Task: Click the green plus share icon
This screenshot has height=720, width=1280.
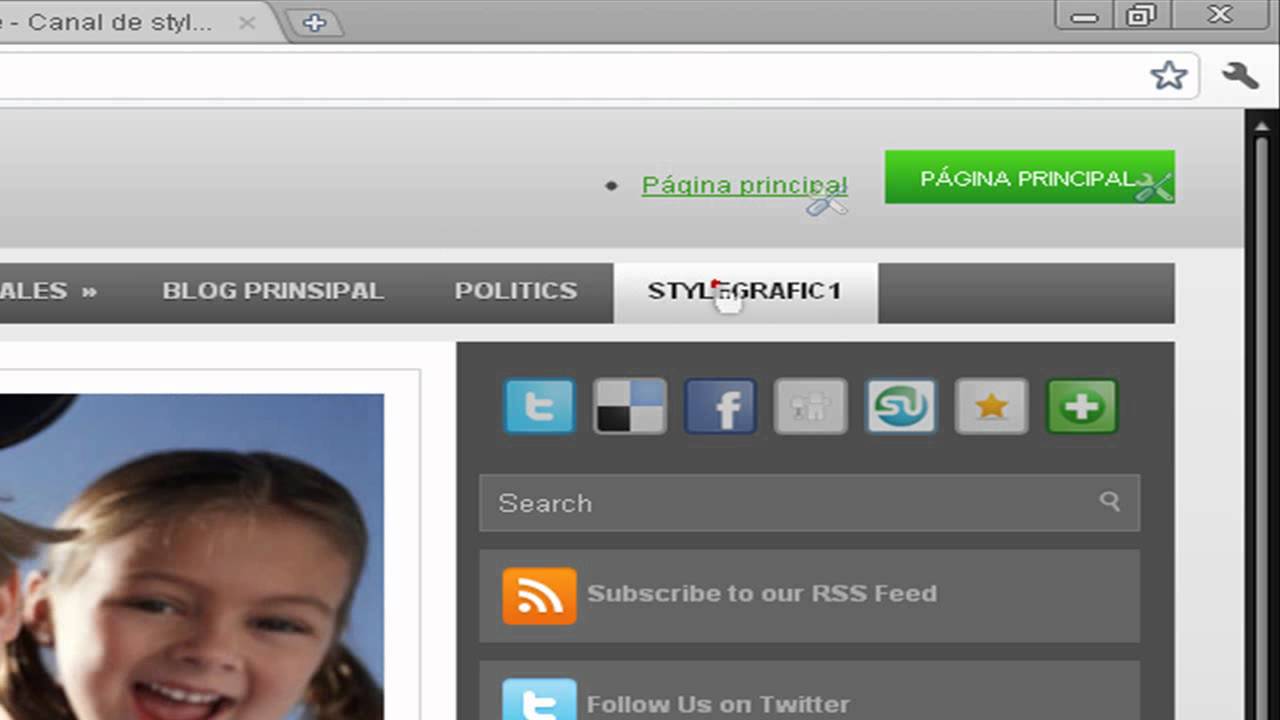Action: (1082, 406)
